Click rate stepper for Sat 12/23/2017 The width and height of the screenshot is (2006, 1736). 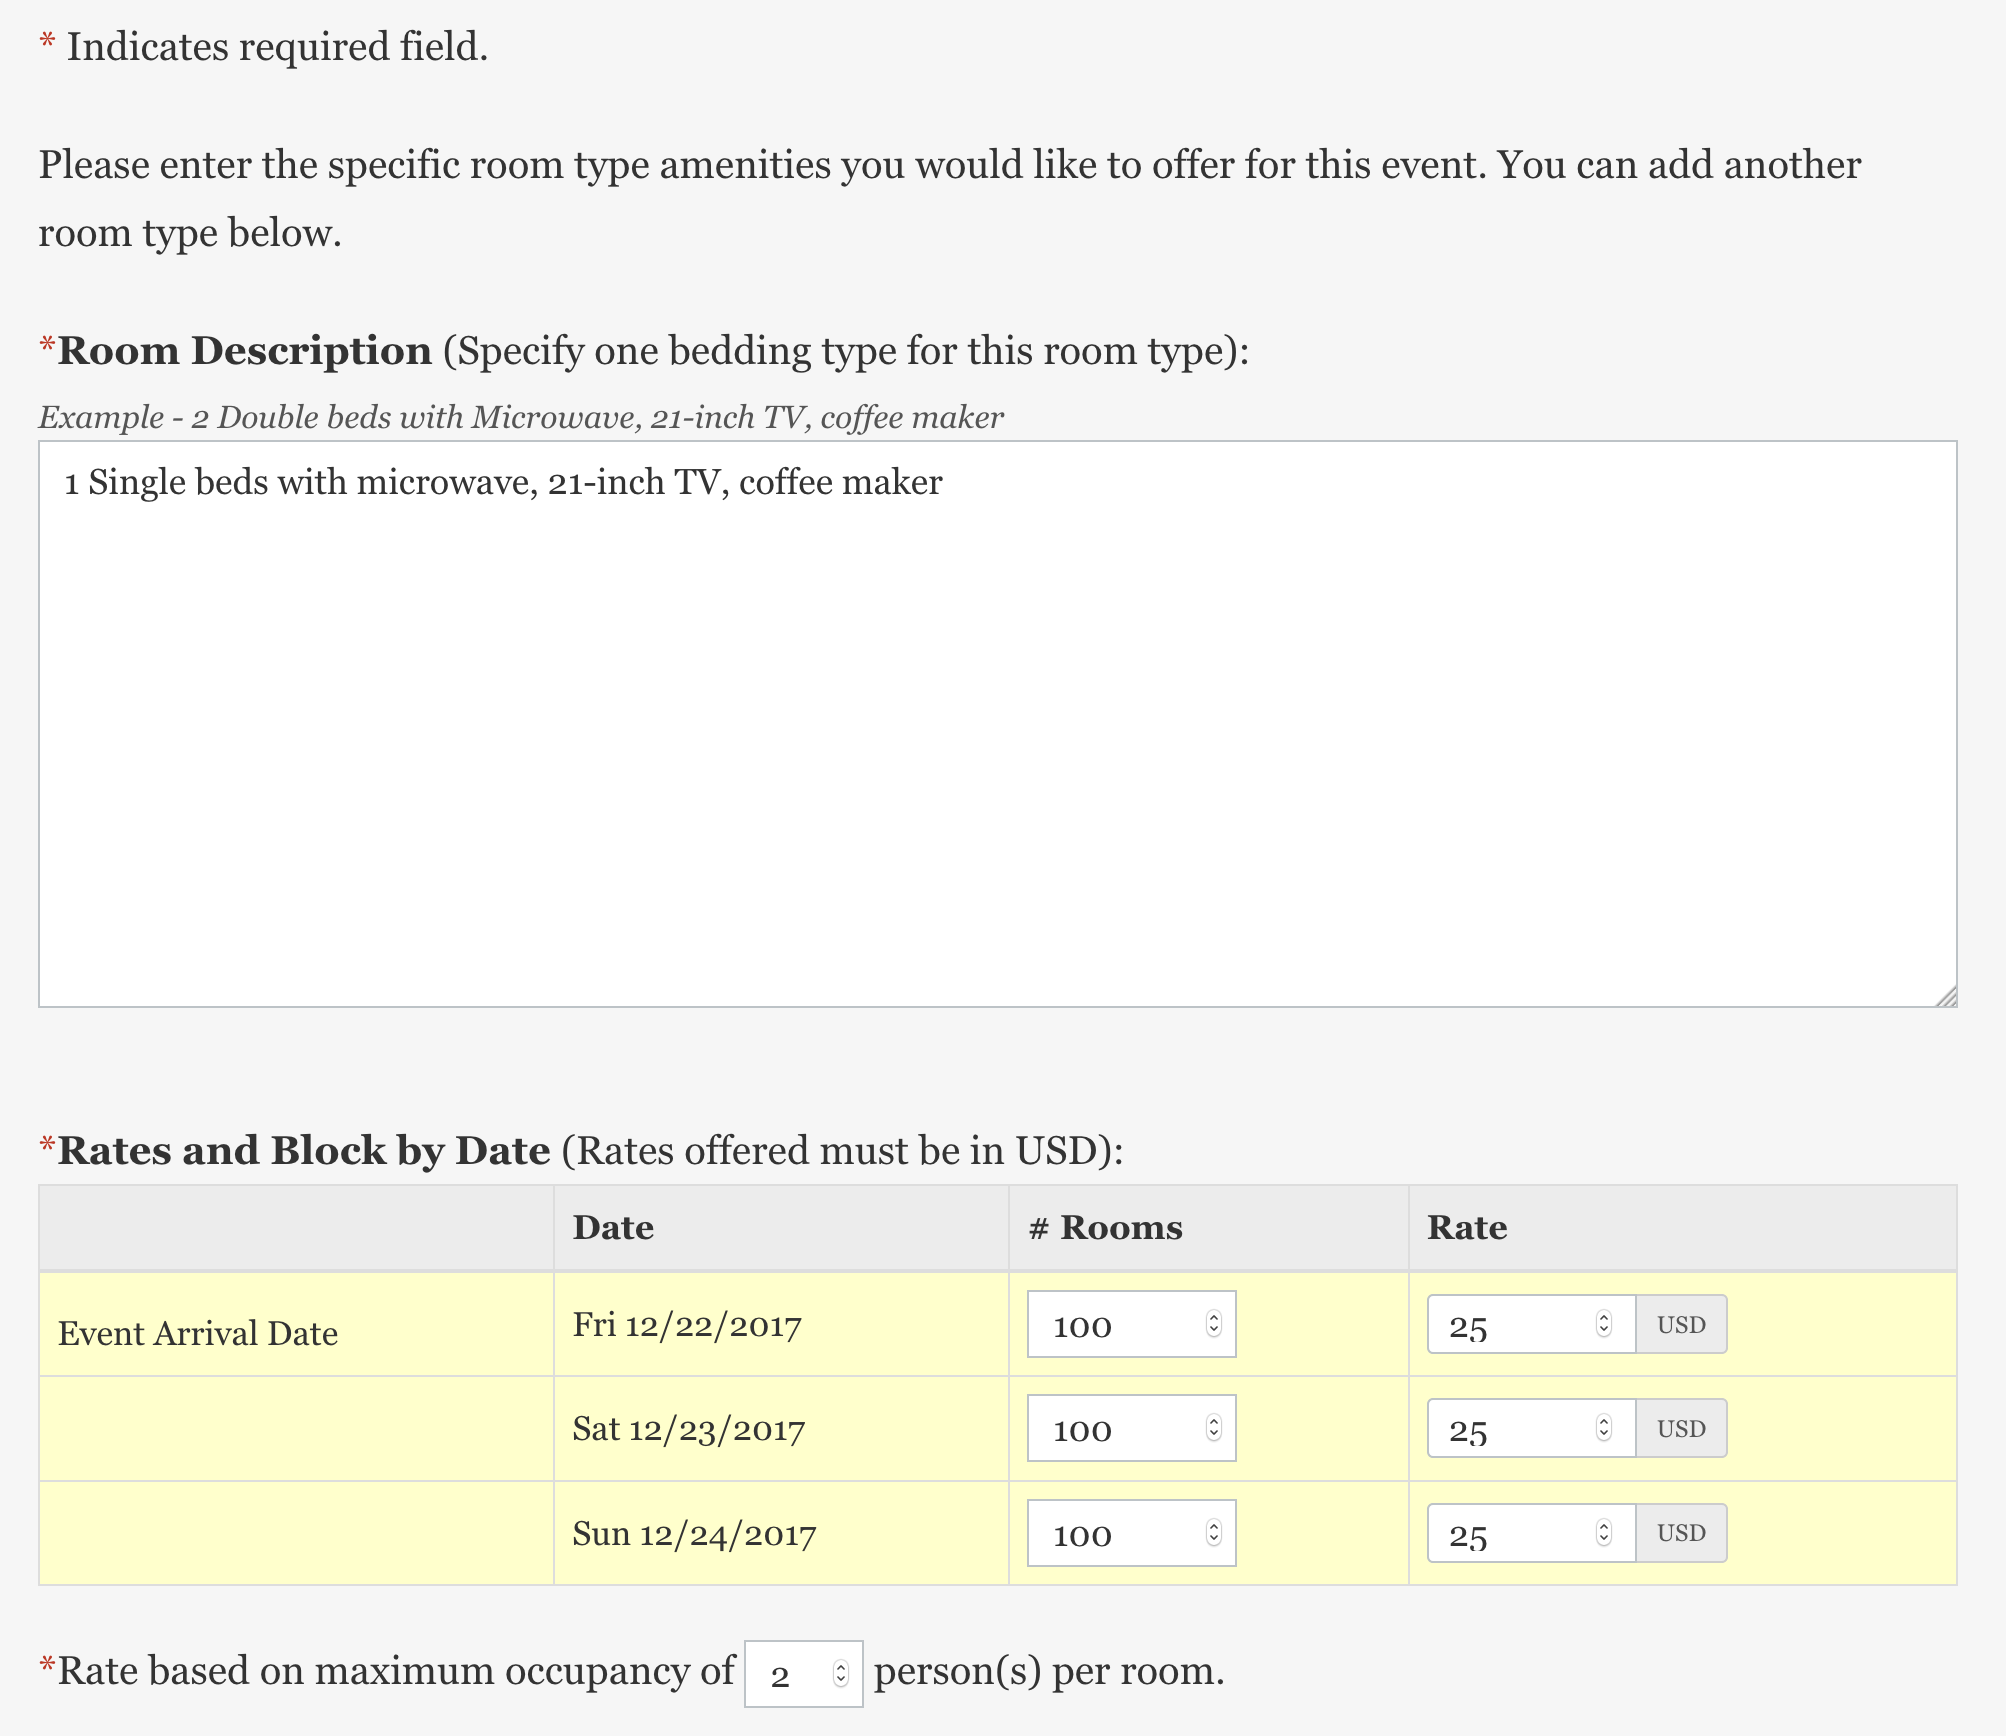pyautogui.click(x=1603, y=1428)
